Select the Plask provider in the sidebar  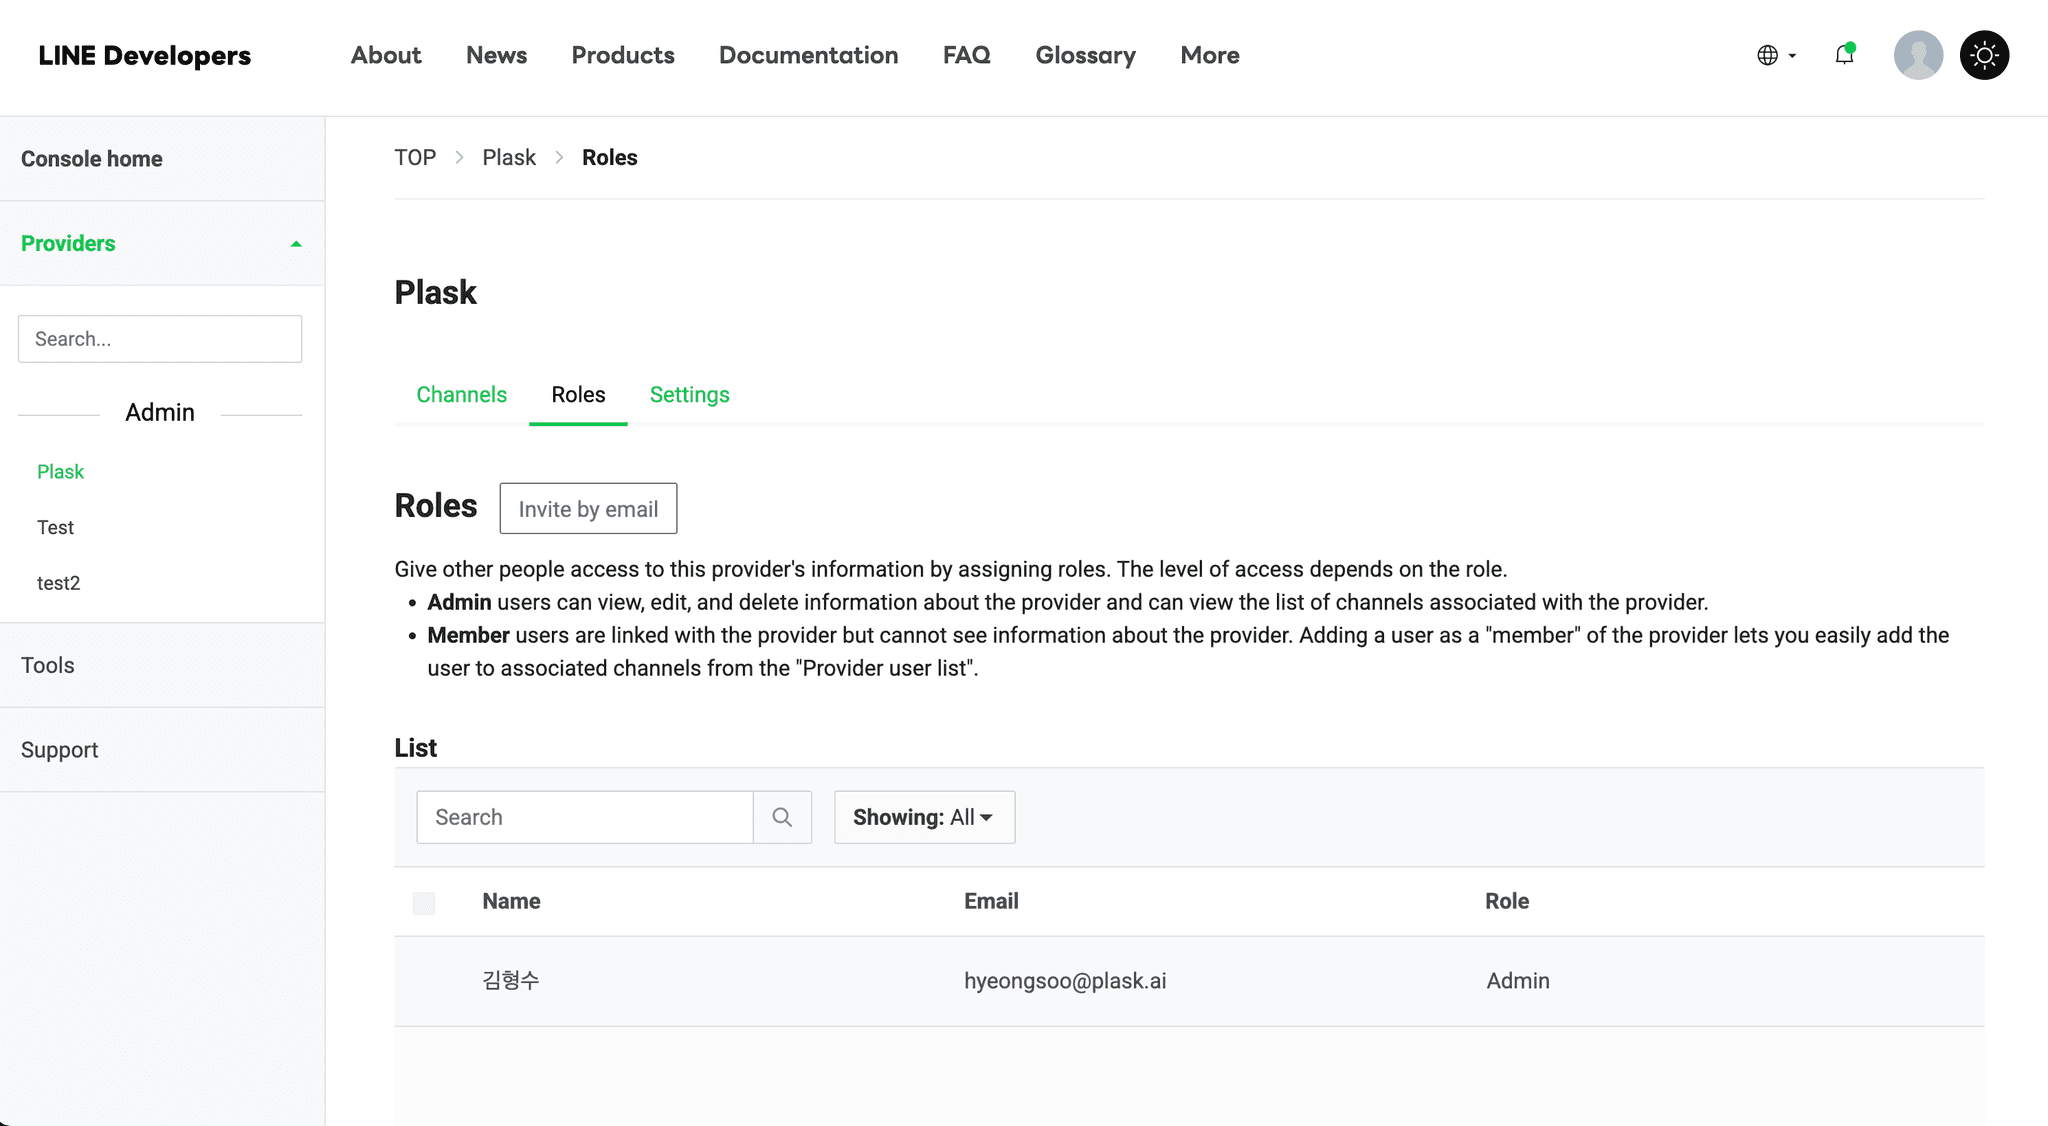pyautogui.click(x=60, y=472)
